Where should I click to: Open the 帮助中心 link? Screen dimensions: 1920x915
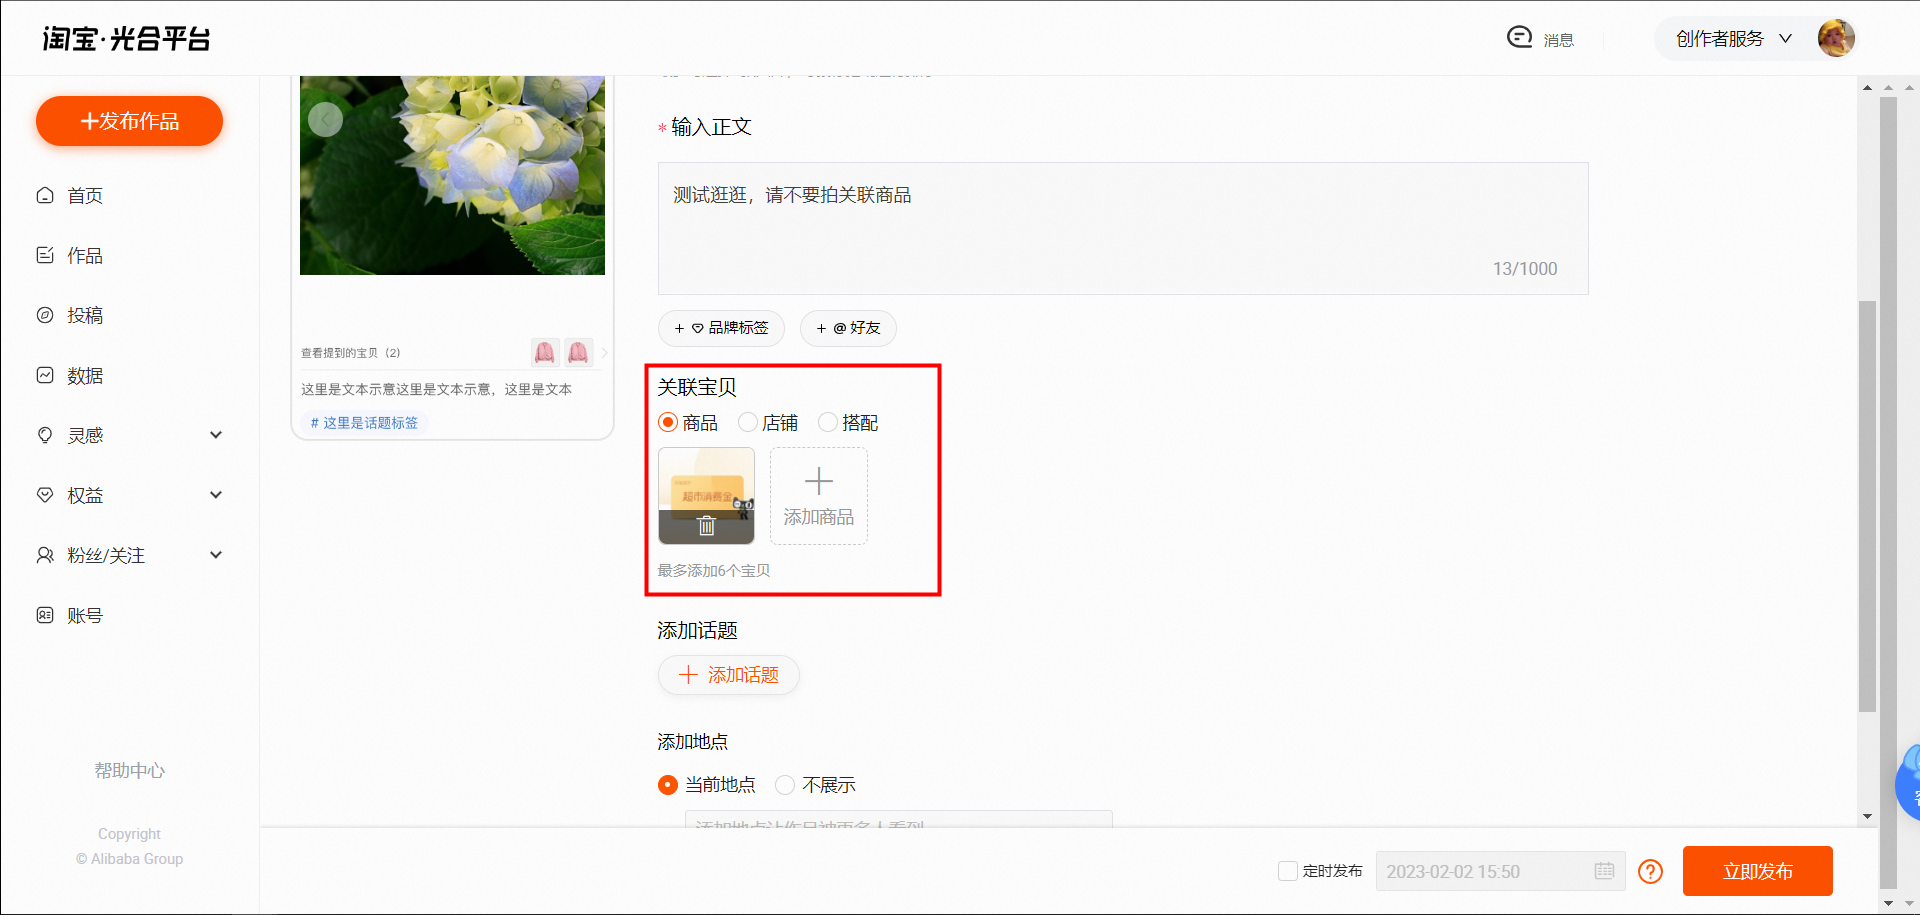coord(129,771)
